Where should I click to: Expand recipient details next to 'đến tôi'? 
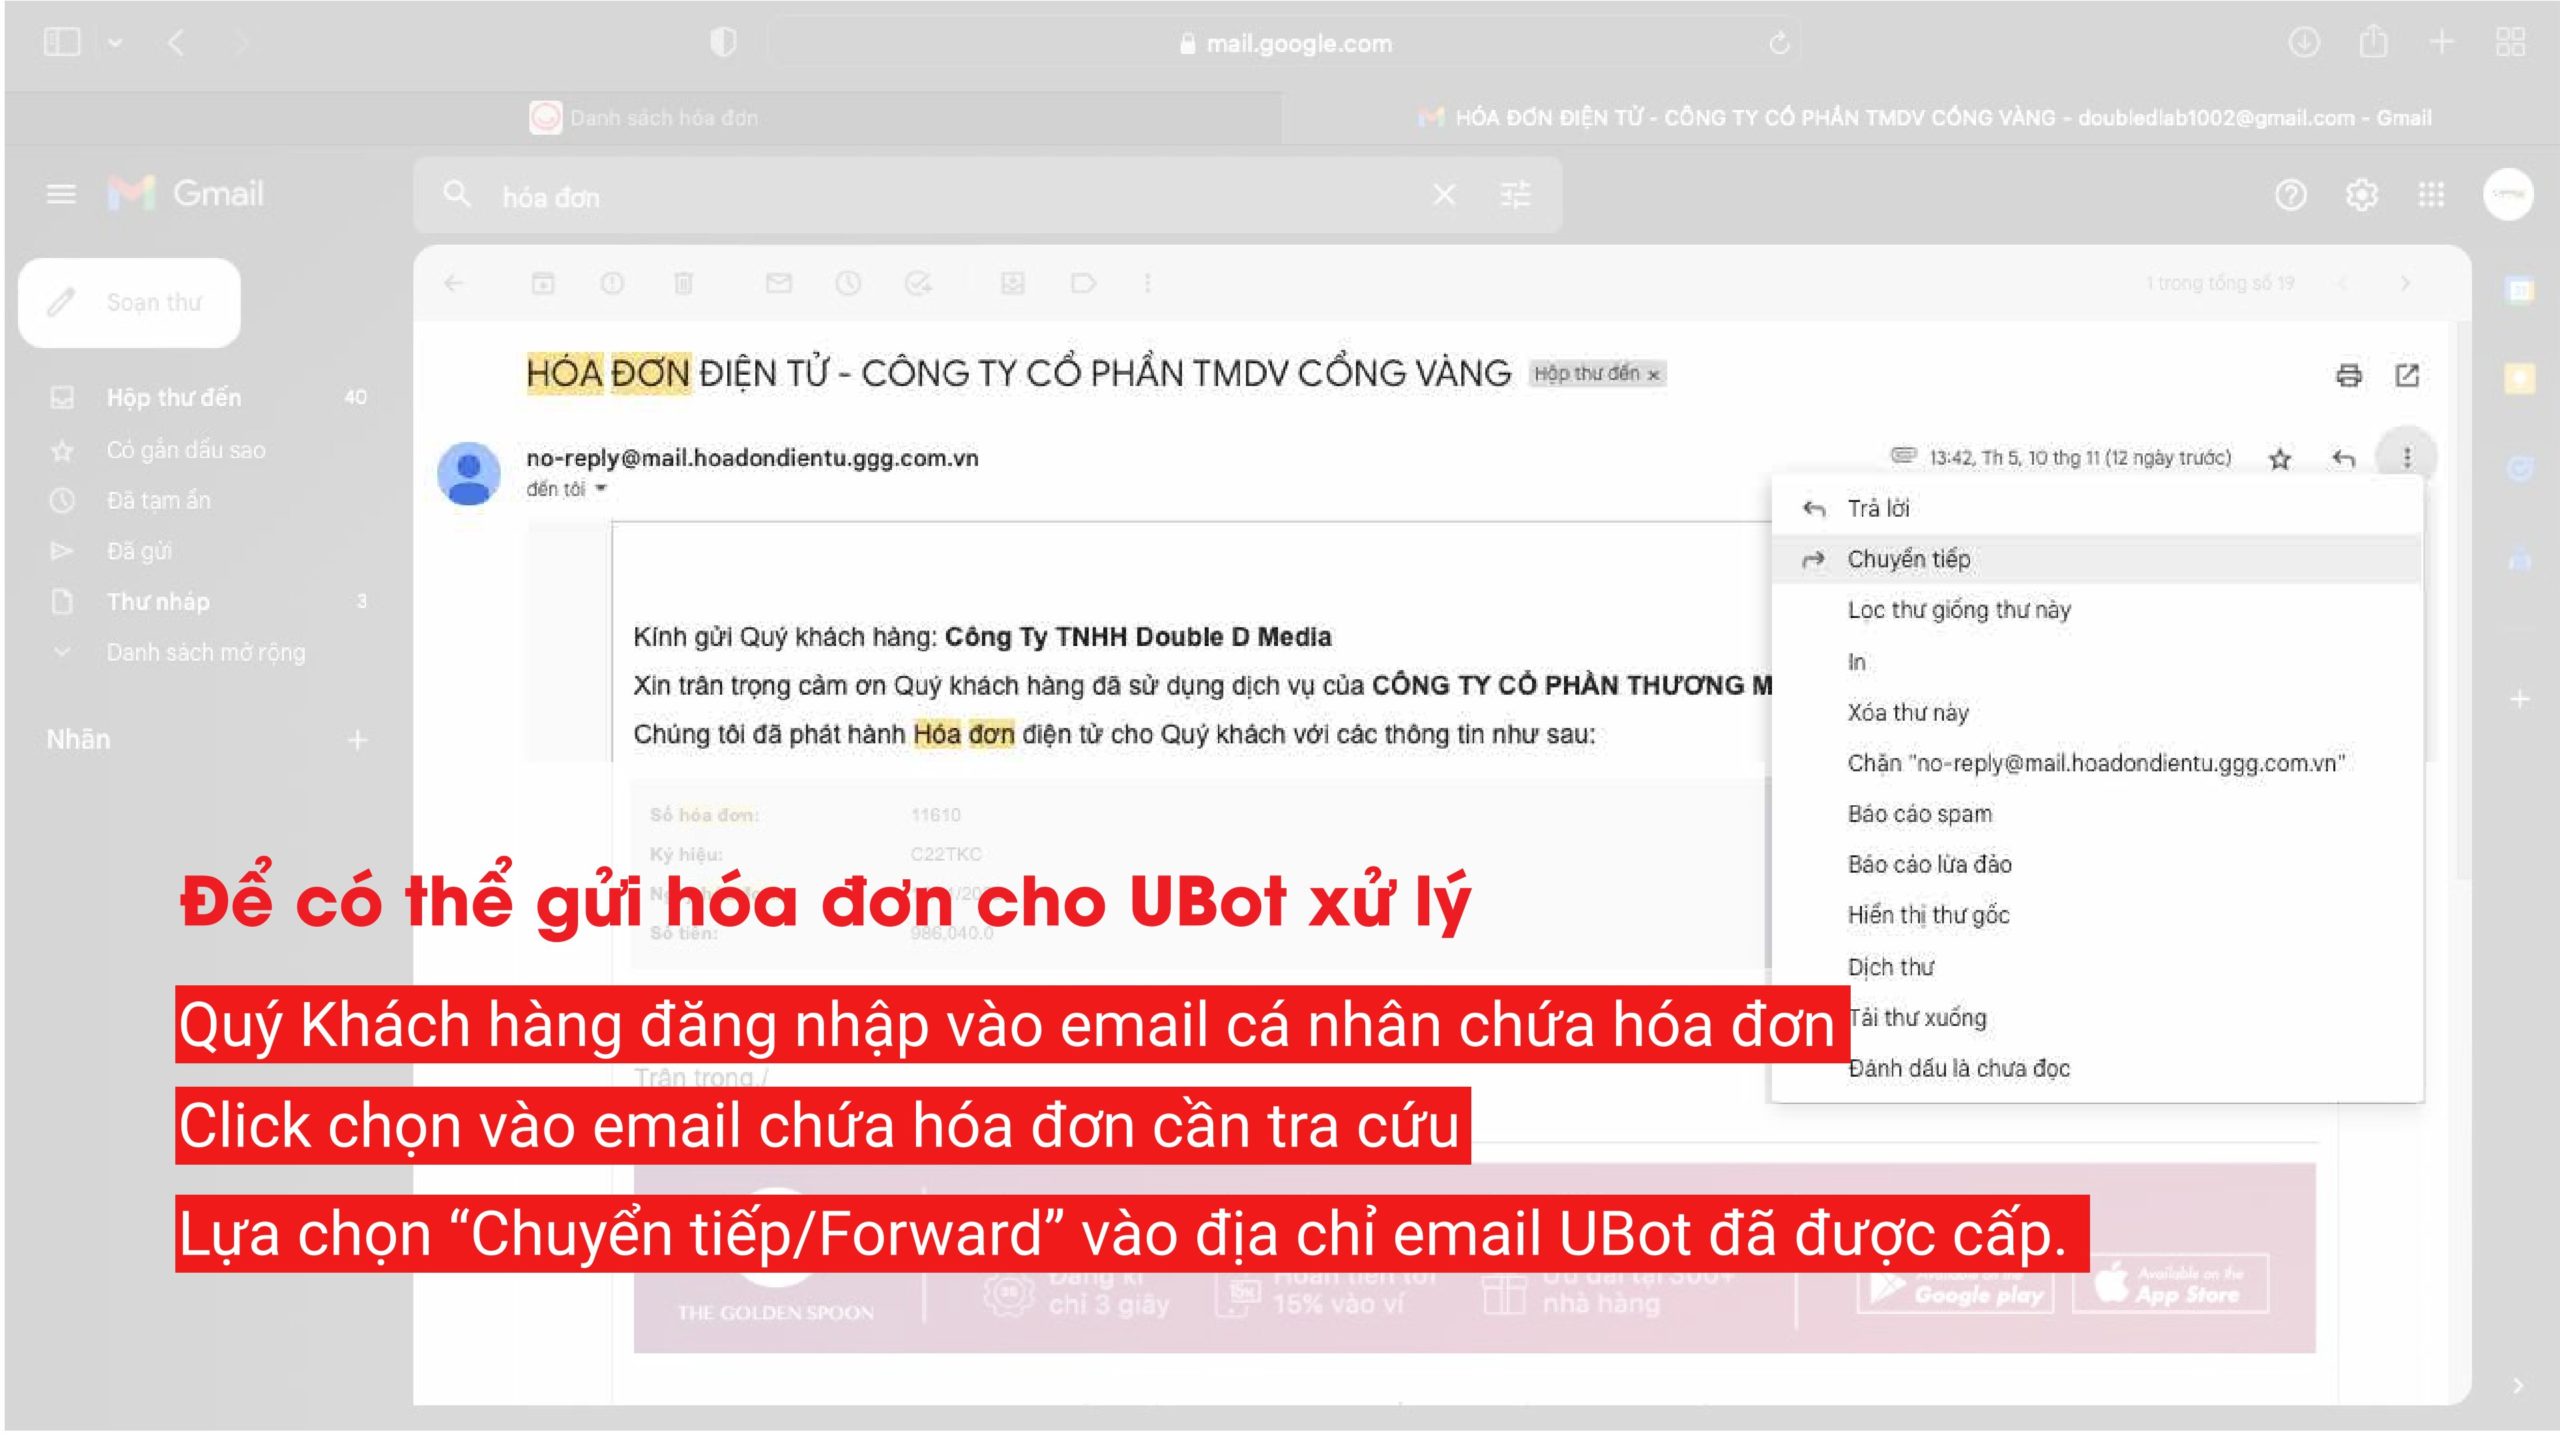pyautogui.click(x=601, y=489)
